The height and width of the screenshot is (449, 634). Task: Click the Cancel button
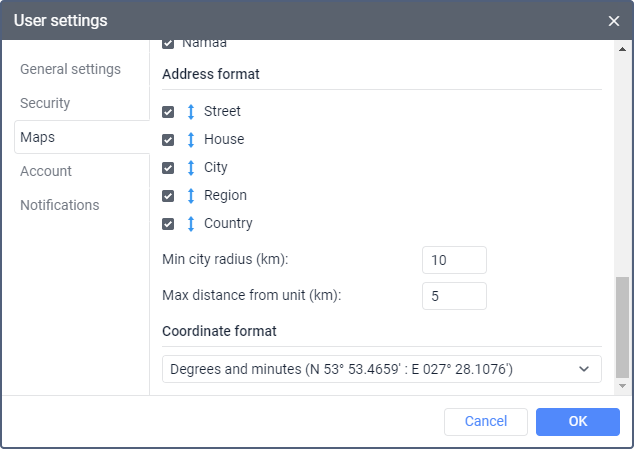pos(486,422)
